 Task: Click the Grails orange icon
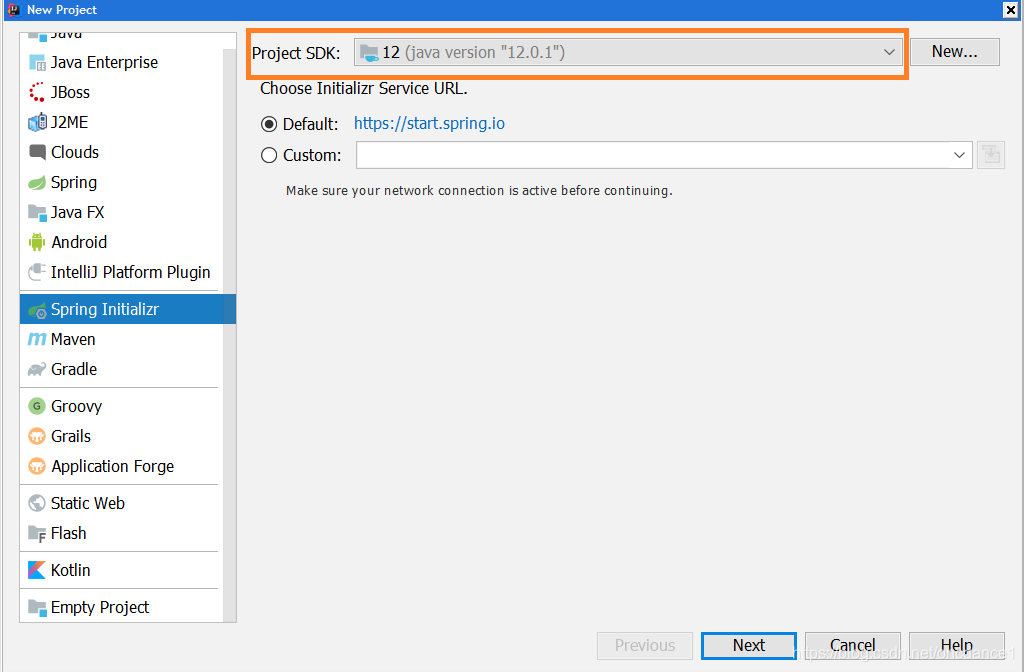click(x=37, y=436)
